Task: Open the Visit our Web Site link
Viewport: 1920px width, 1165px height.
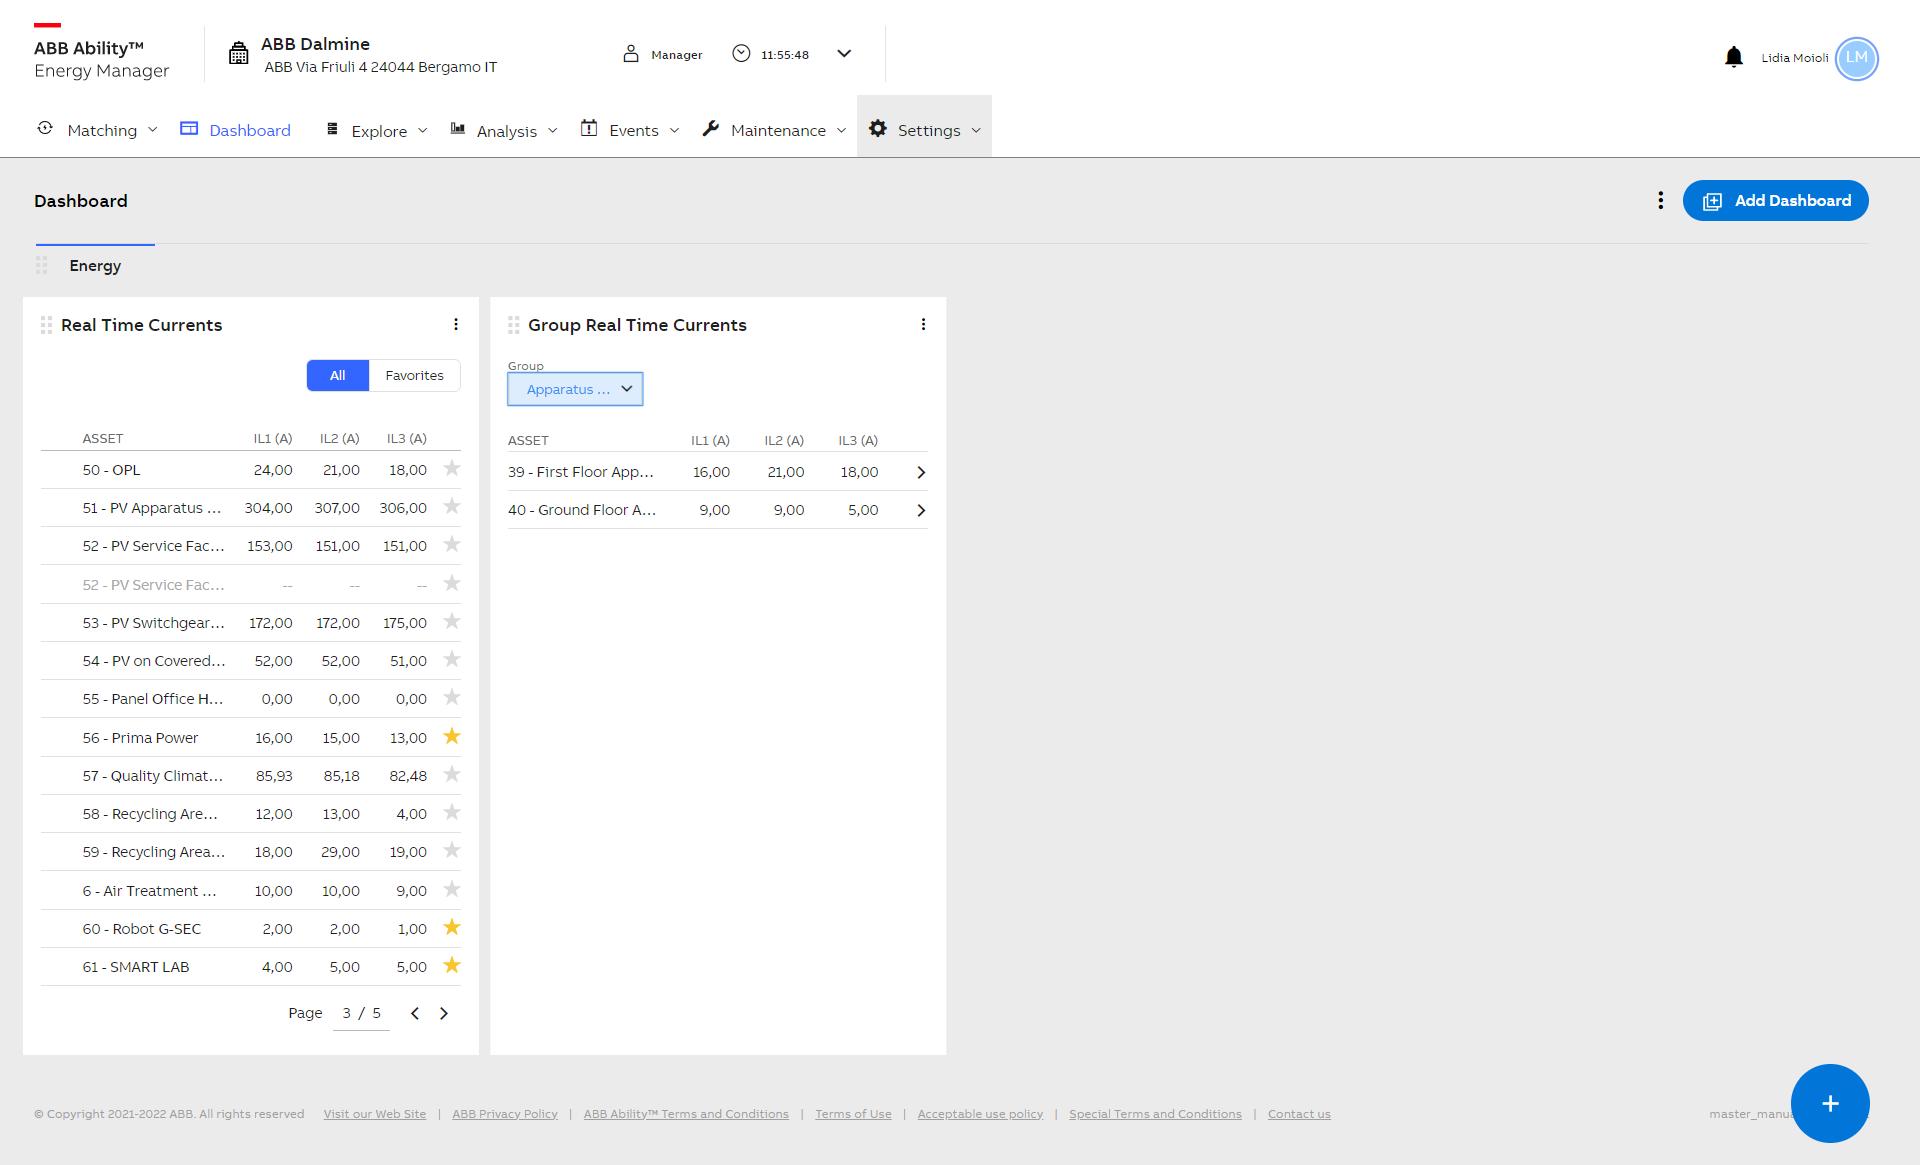Action: (x=374, y=1114)
